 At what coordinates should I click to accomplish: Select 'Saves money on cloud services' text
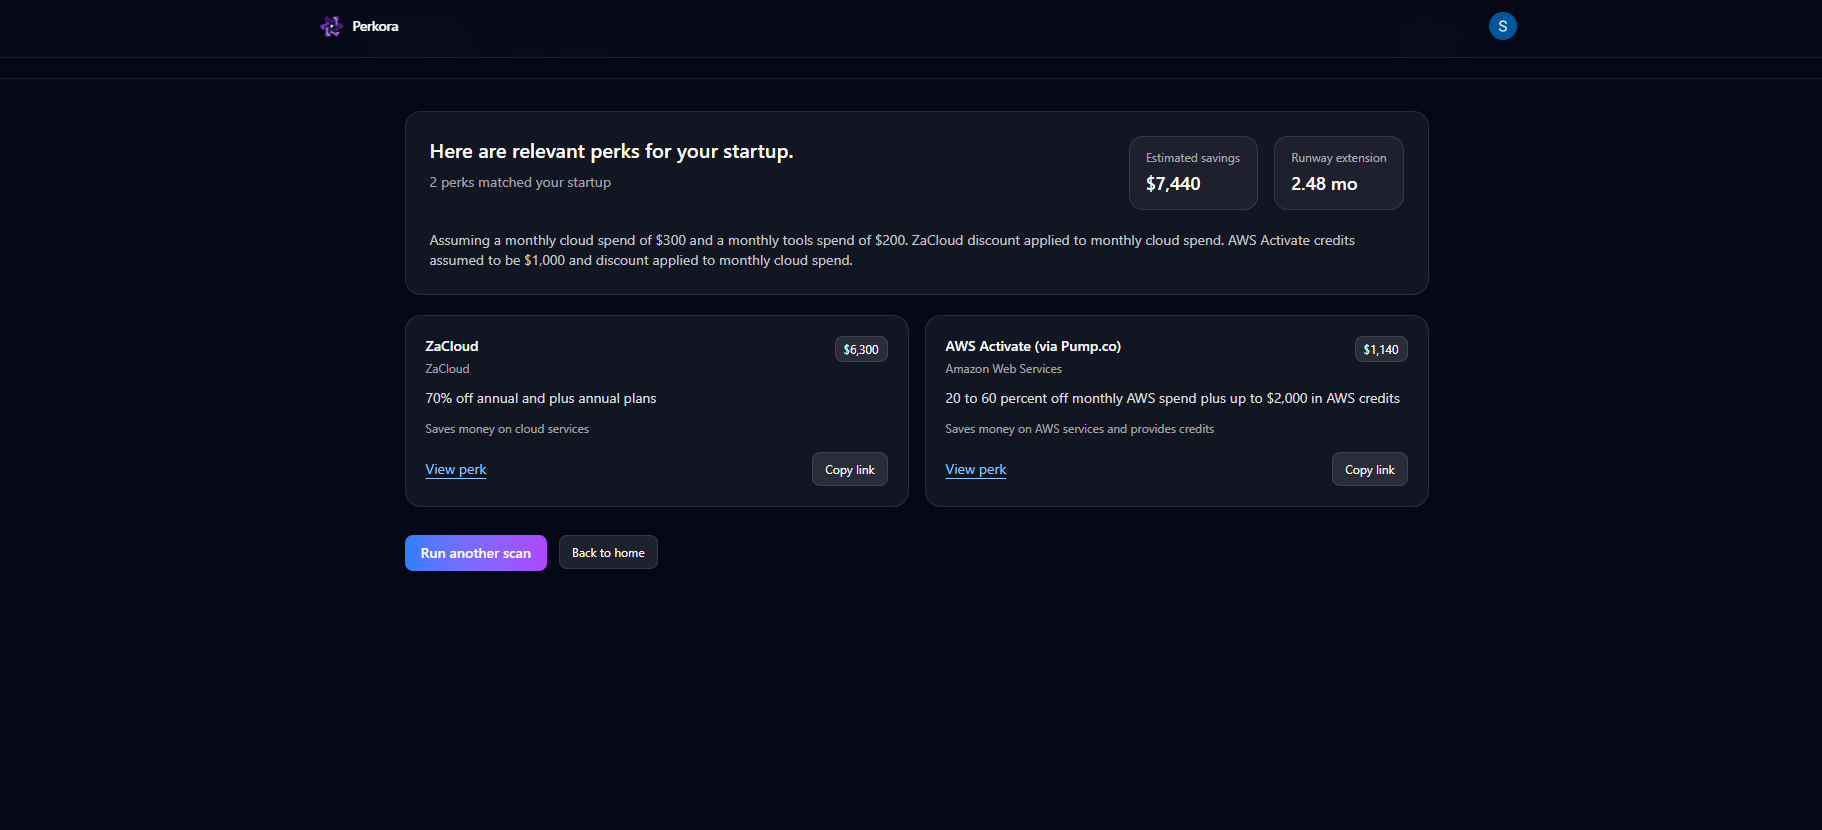click(507, 429)
